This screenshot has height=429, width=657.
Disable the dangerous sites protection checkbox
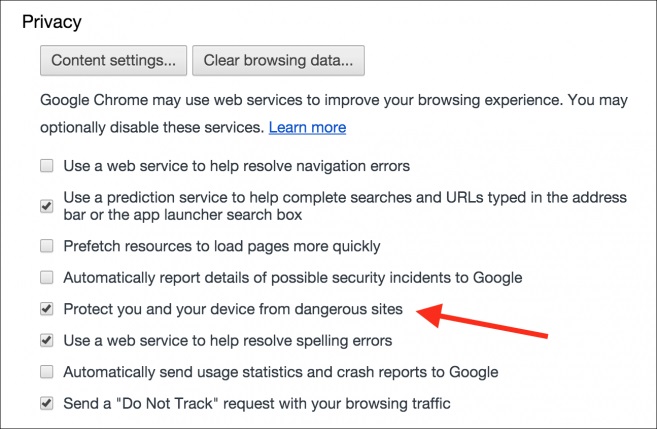[x=47, y=309]
